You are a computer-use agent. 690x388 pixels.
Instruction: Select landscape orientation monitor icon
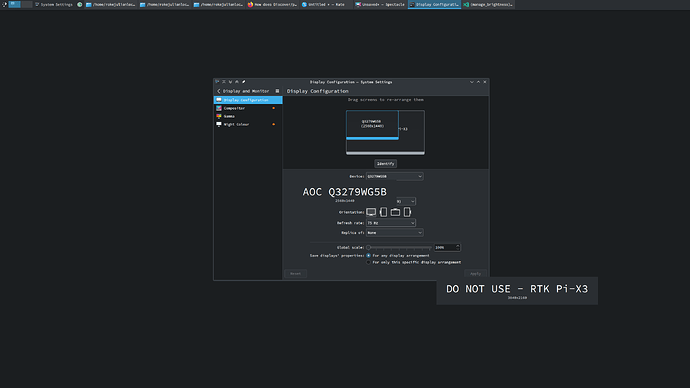(x=371, y=212)
